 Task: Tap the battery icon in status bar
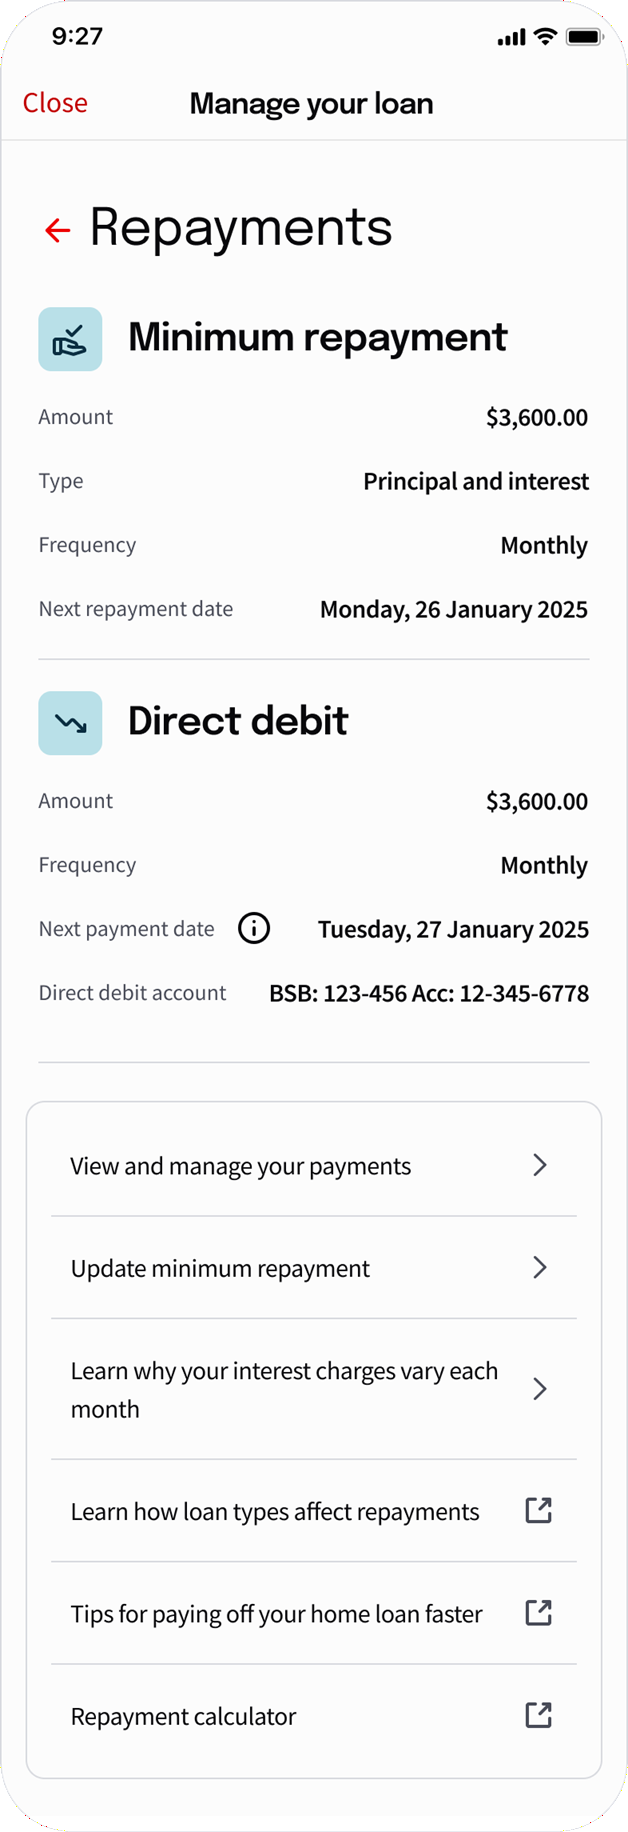[584, 37]
